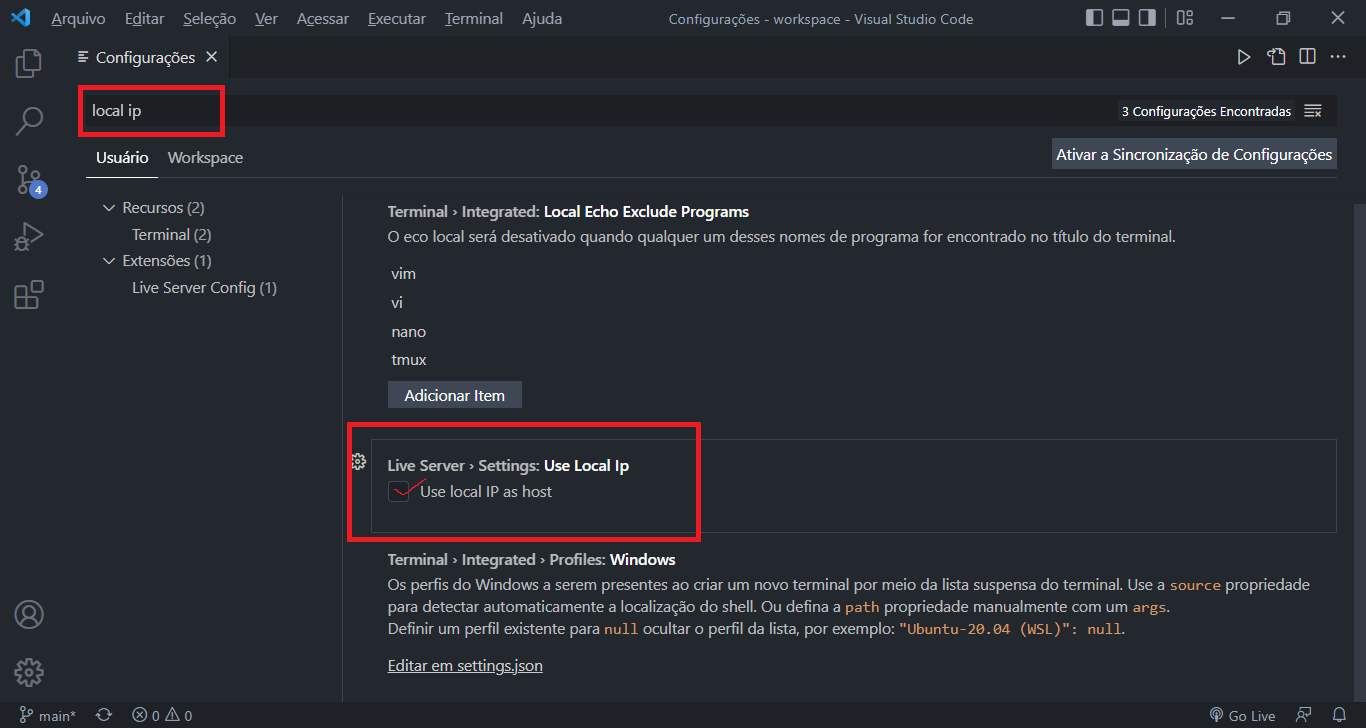Click the Profiles: Windows setting title

tap(531, 559)
